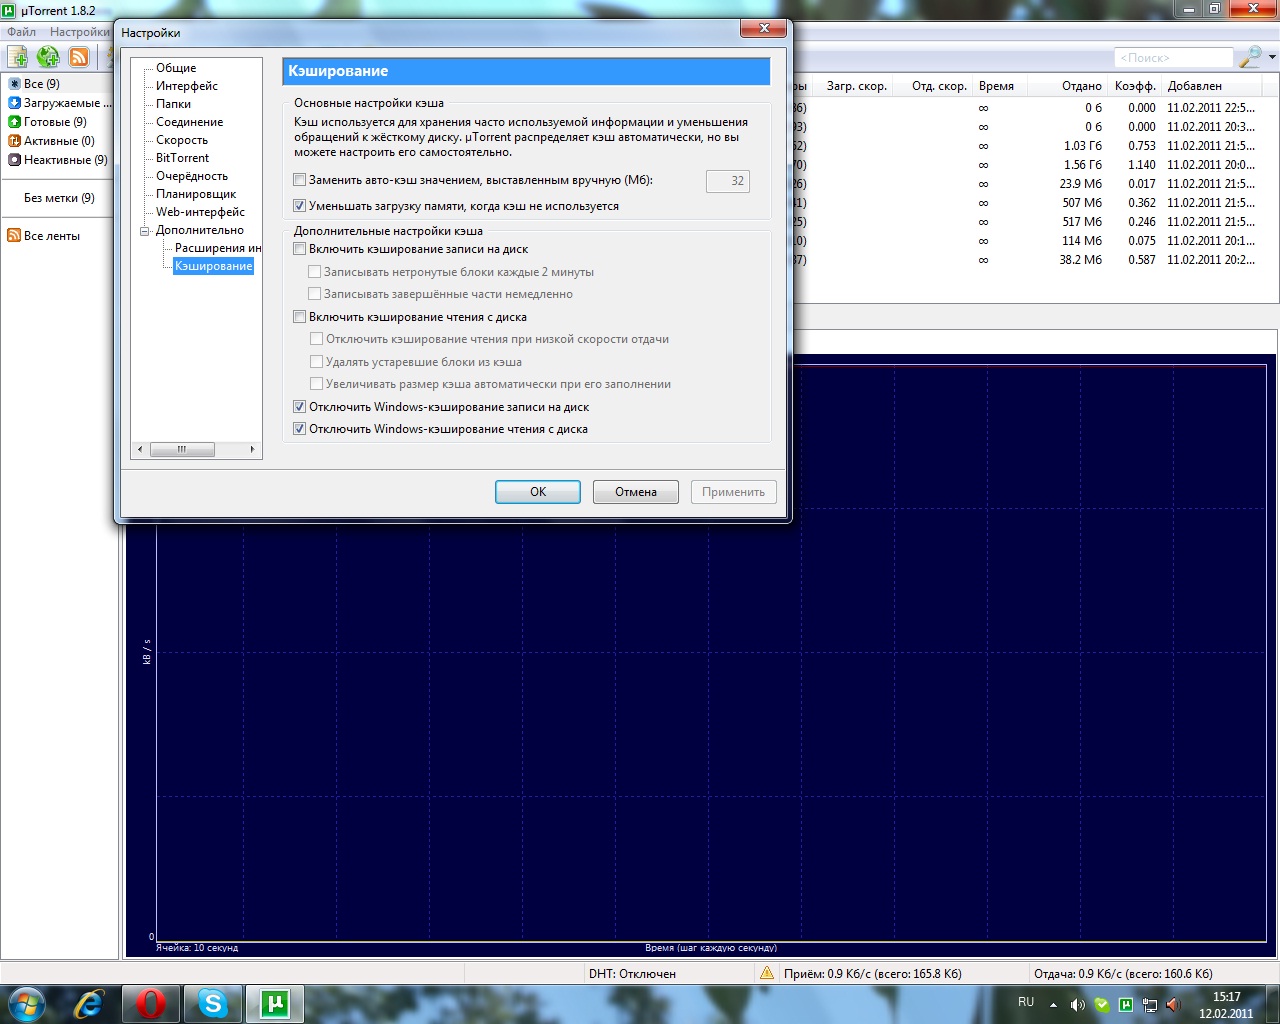
Task: Select the Активные (0) category
Action: [x=51, y=141]
